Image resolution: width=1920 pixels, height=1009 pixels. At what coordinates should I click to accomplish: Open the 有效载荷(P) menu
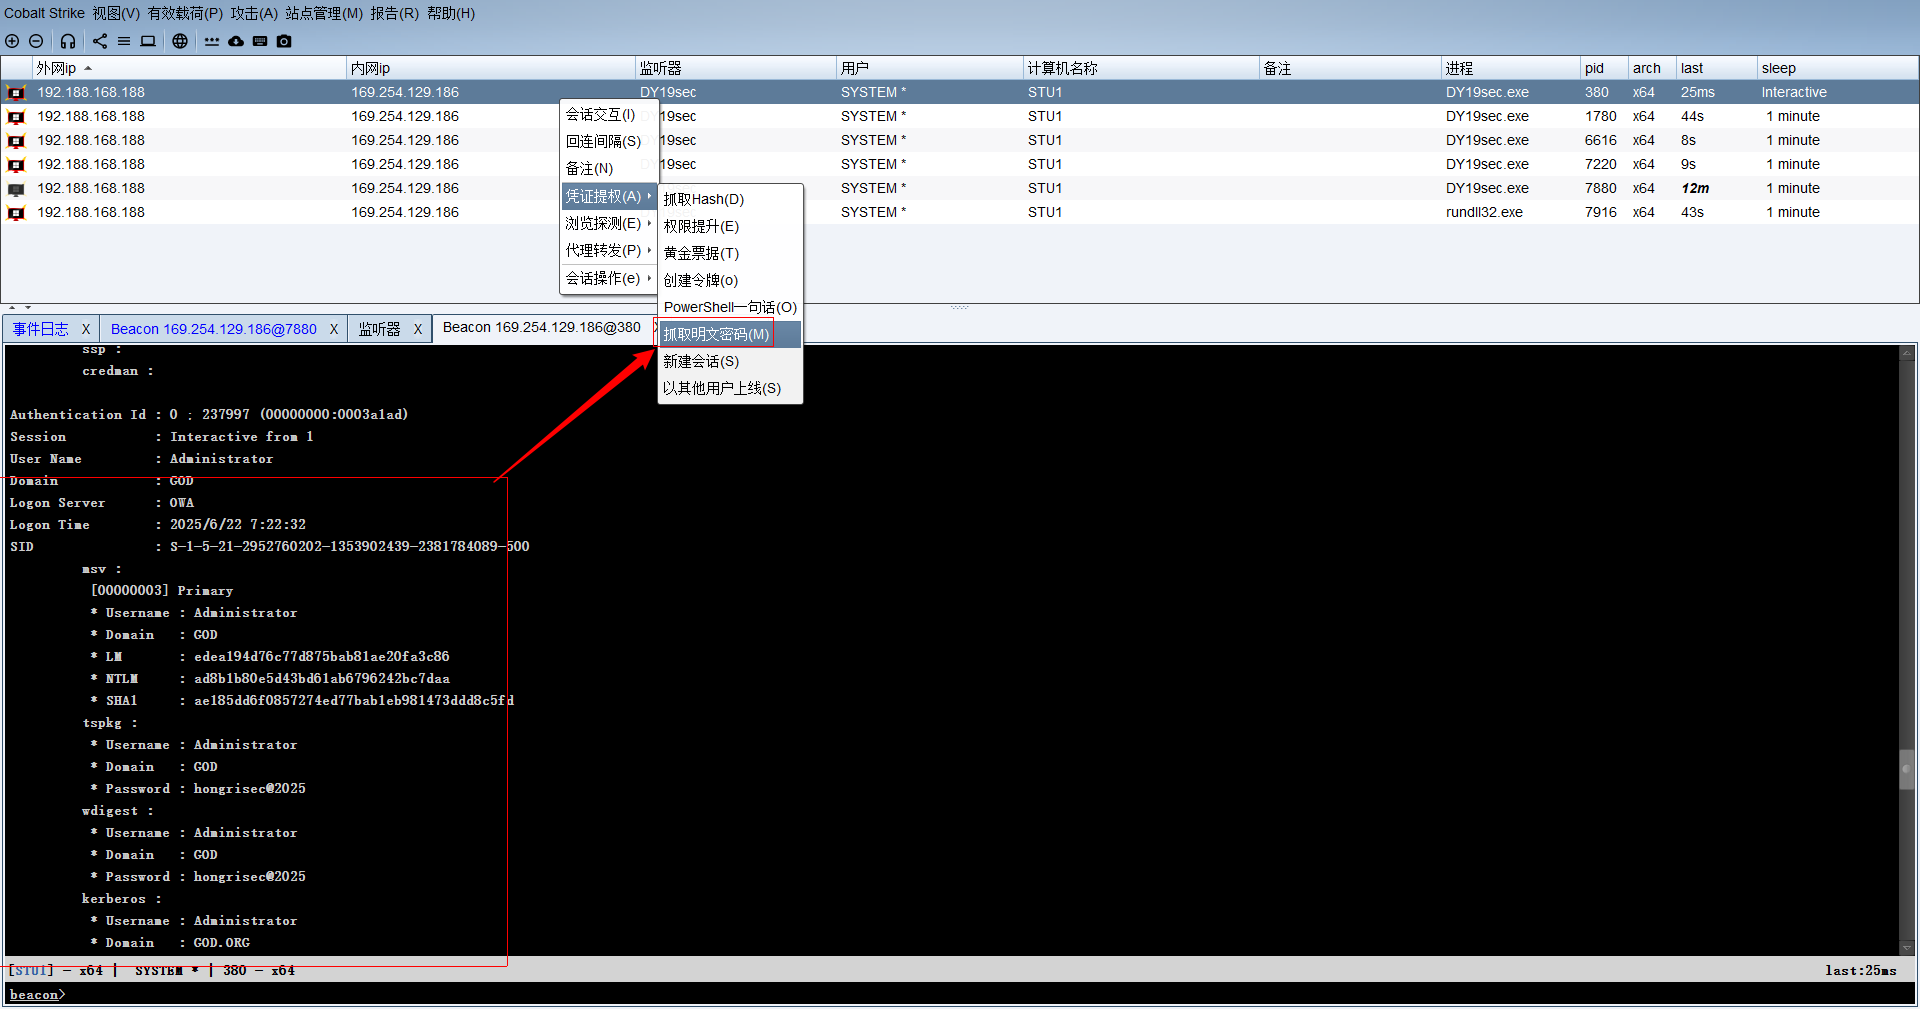(x=185, y=13)
